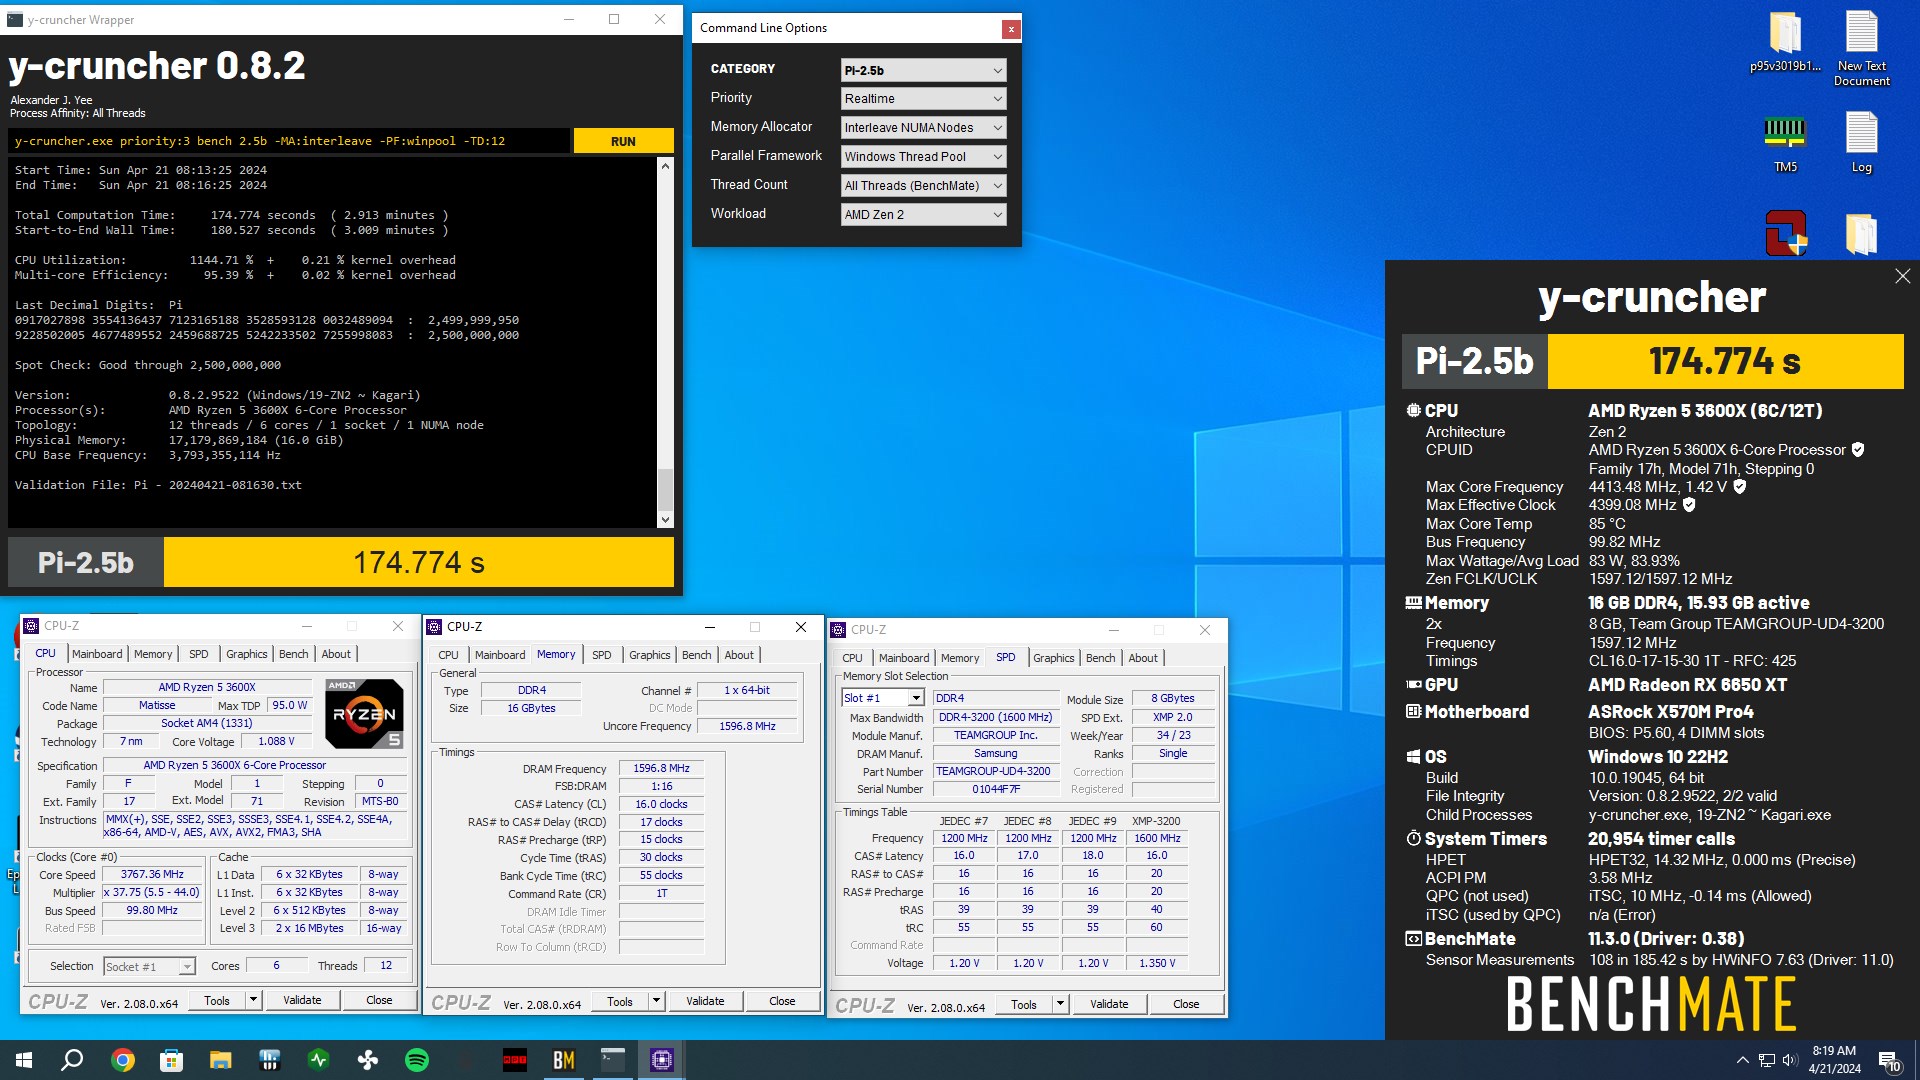This screenshot has width=1920, height=1080.
Task: Switch to Memory tab in CPU-Z SPD window
Action: click(x=959, y=658)
